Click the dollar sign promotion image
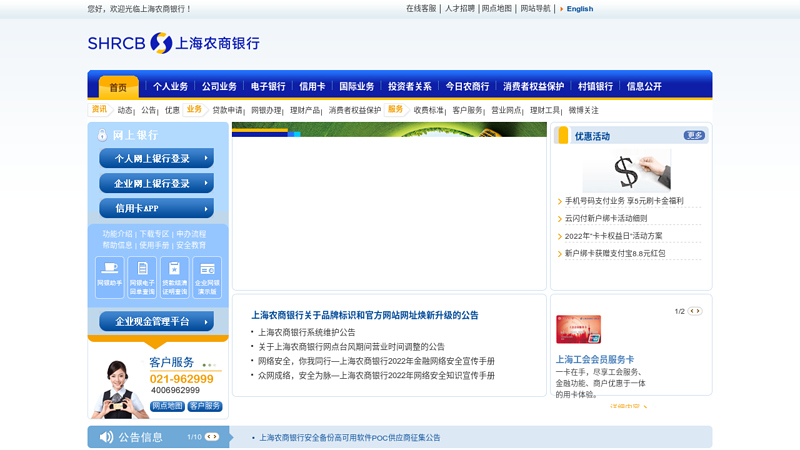The image size is (800, 450). click(627, 170)
